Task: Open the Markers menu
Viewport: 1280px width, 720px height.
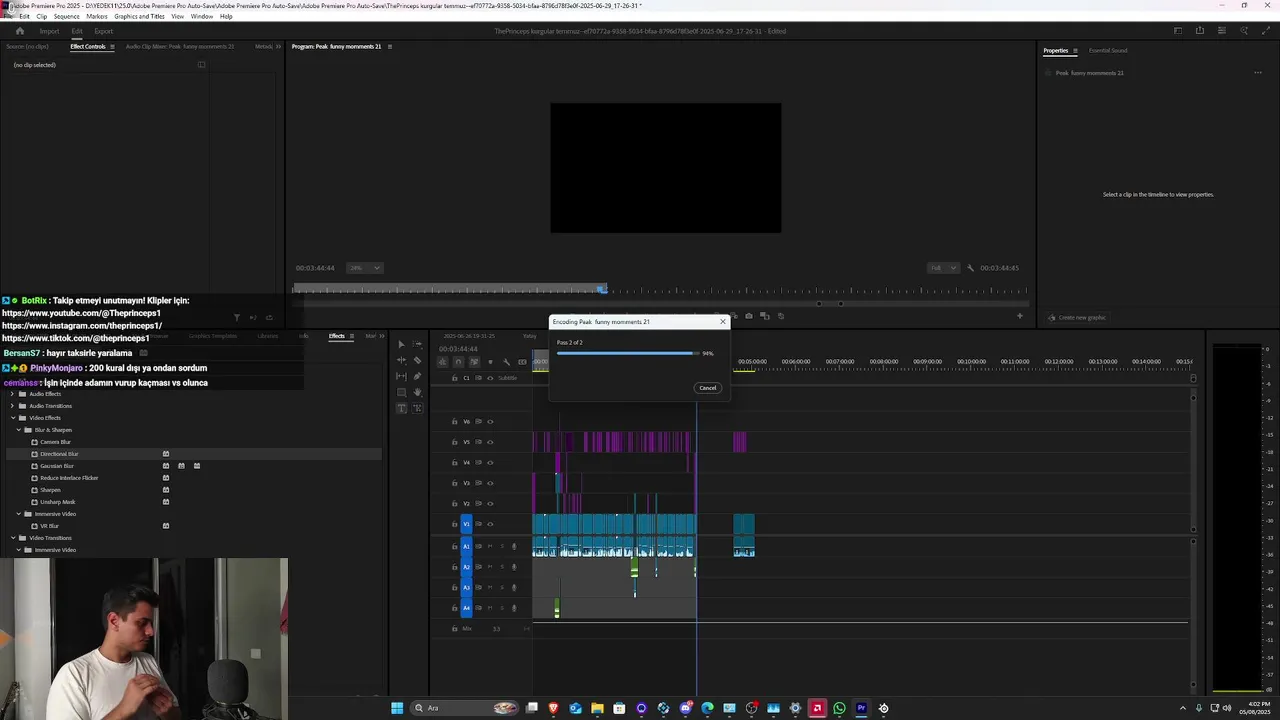Action: coord(97,16)
